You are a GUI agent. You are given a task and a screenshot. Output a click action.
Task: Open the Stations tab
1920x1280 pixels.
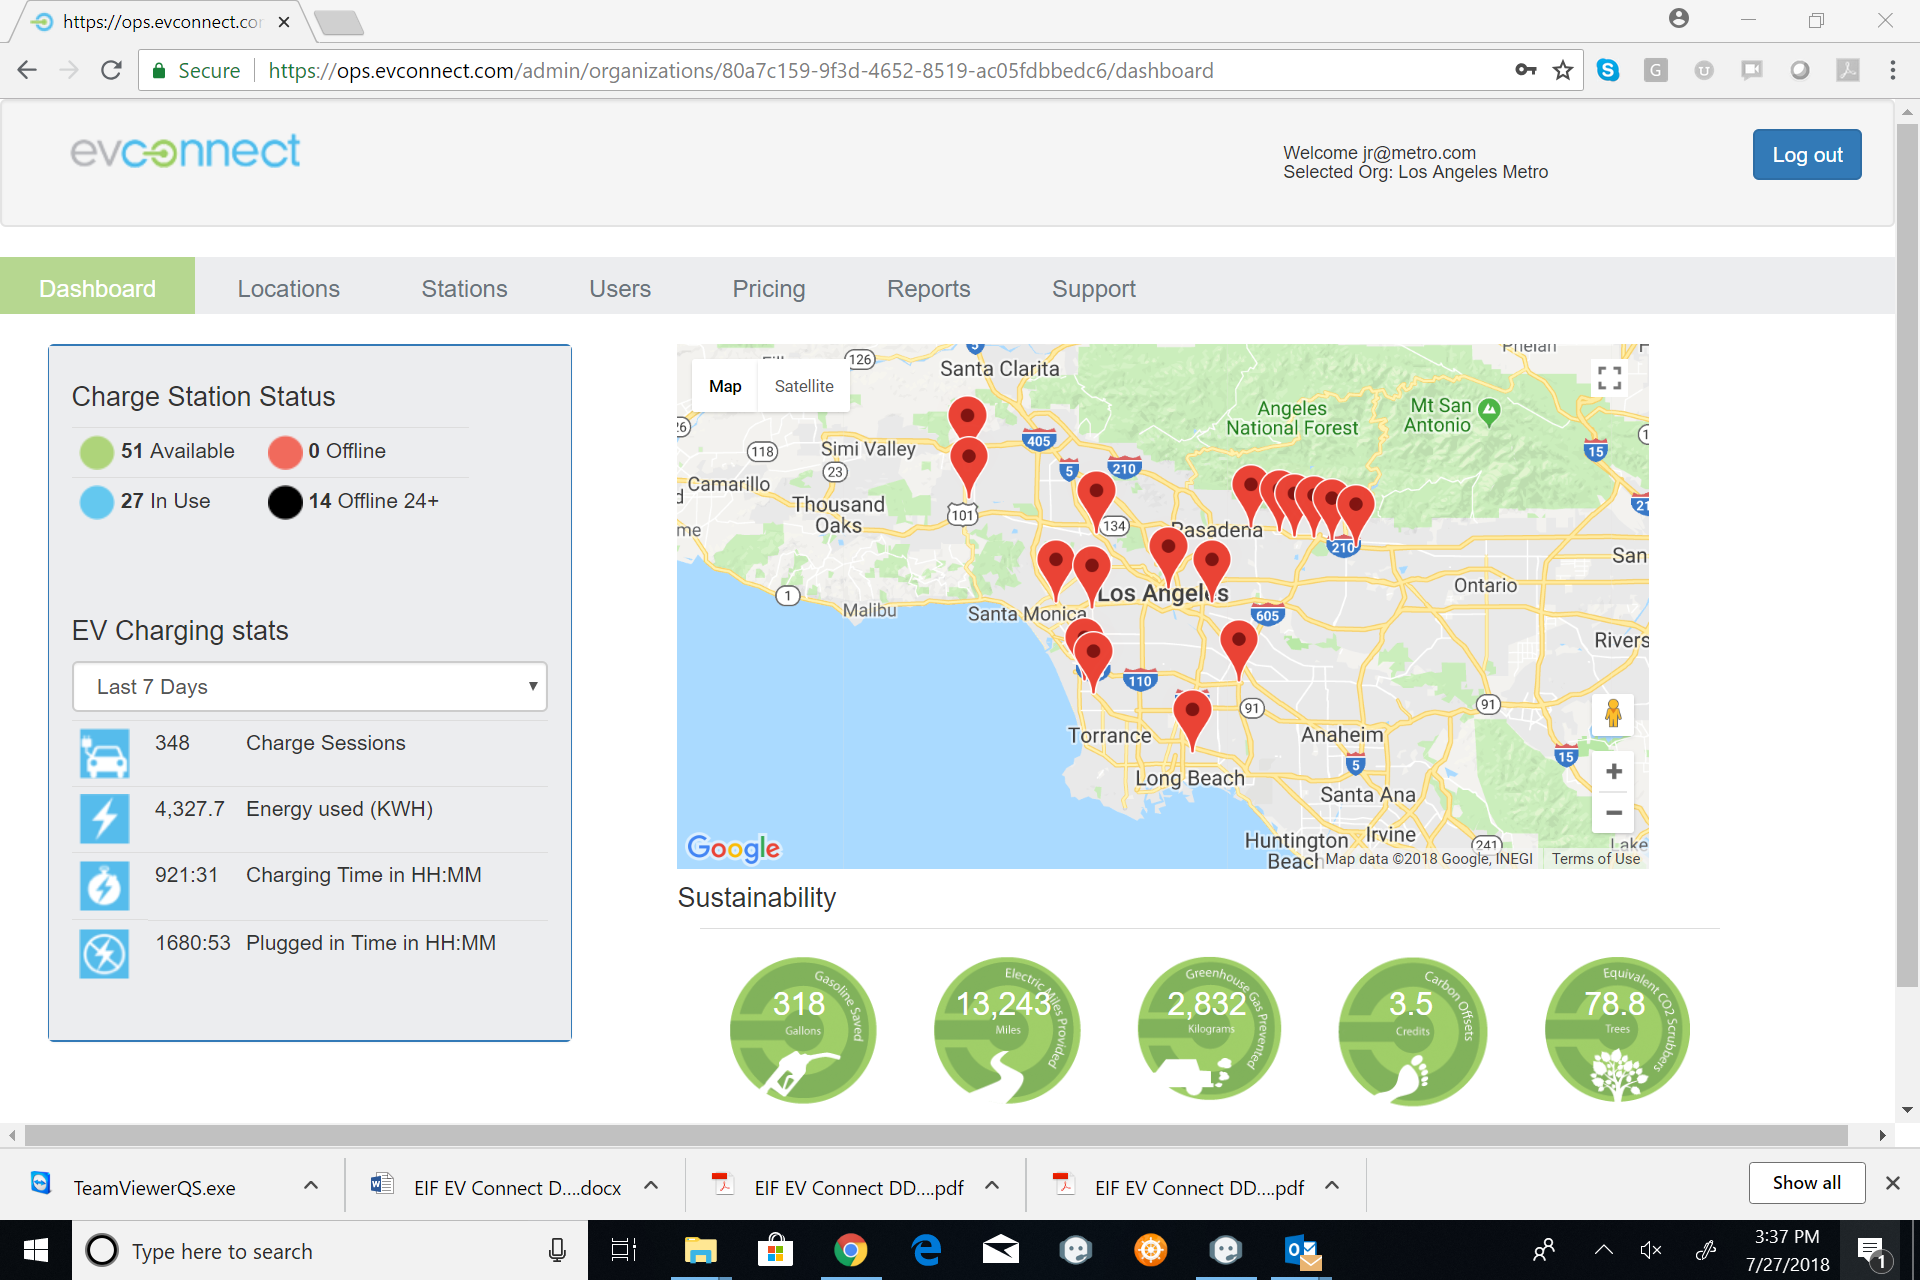click(464, 289)
